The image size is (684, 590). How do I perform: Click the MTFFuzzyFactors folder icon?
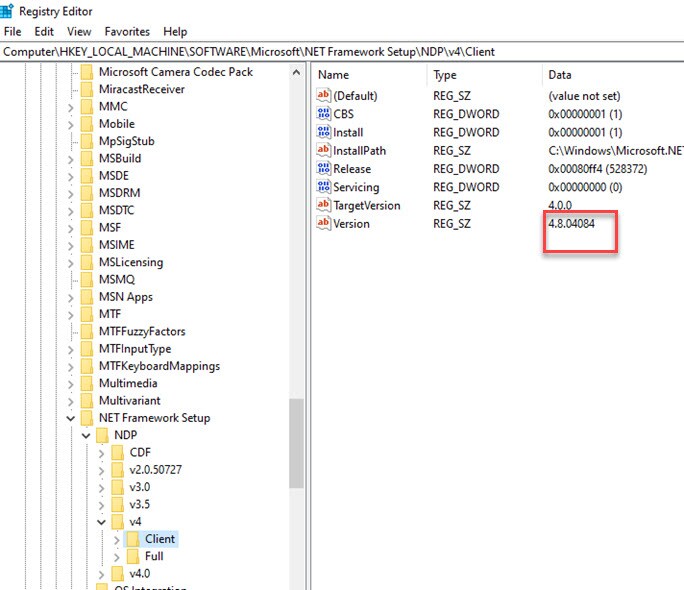[x=87, y=331]
